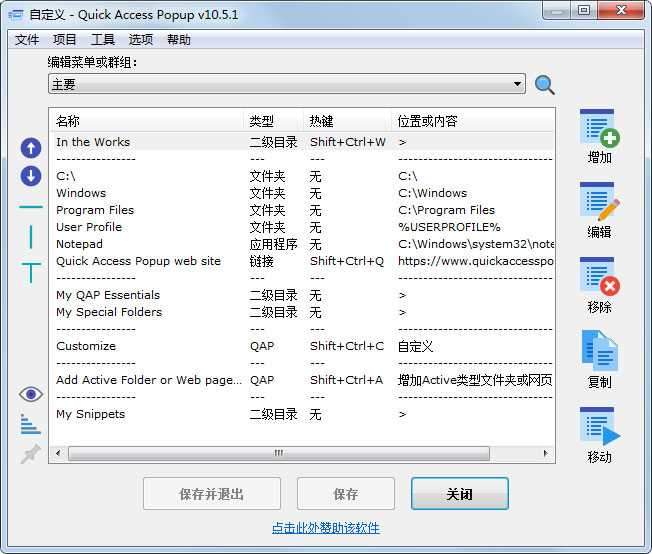Click the magnifier search icon
This screenshot has height=554, width=652.
pos(544,85)
